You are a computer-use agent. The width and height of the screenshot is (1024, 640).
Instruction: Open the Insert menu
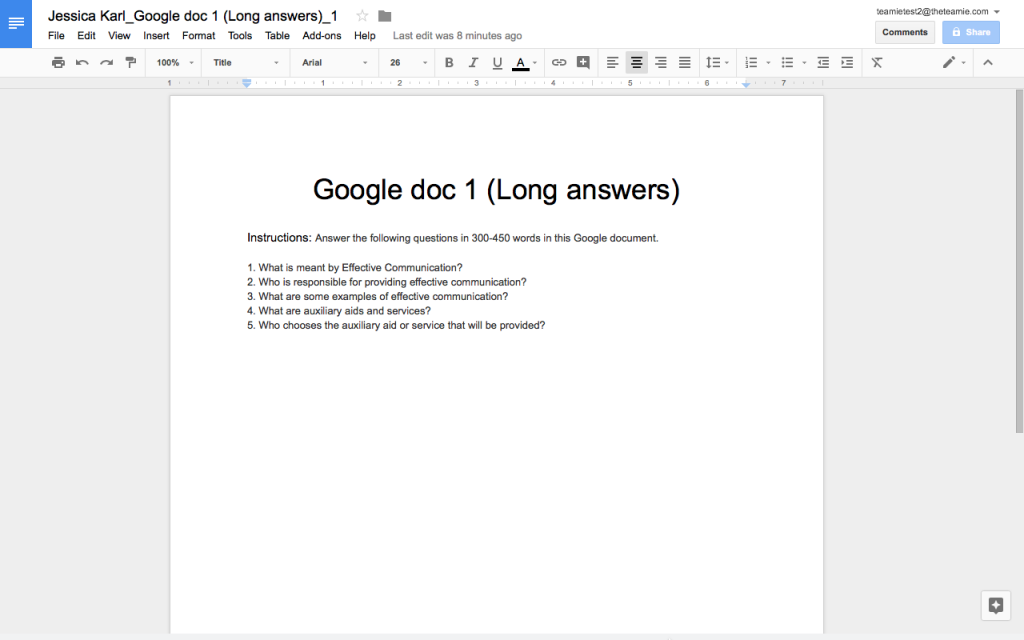[x=156, y=36]
